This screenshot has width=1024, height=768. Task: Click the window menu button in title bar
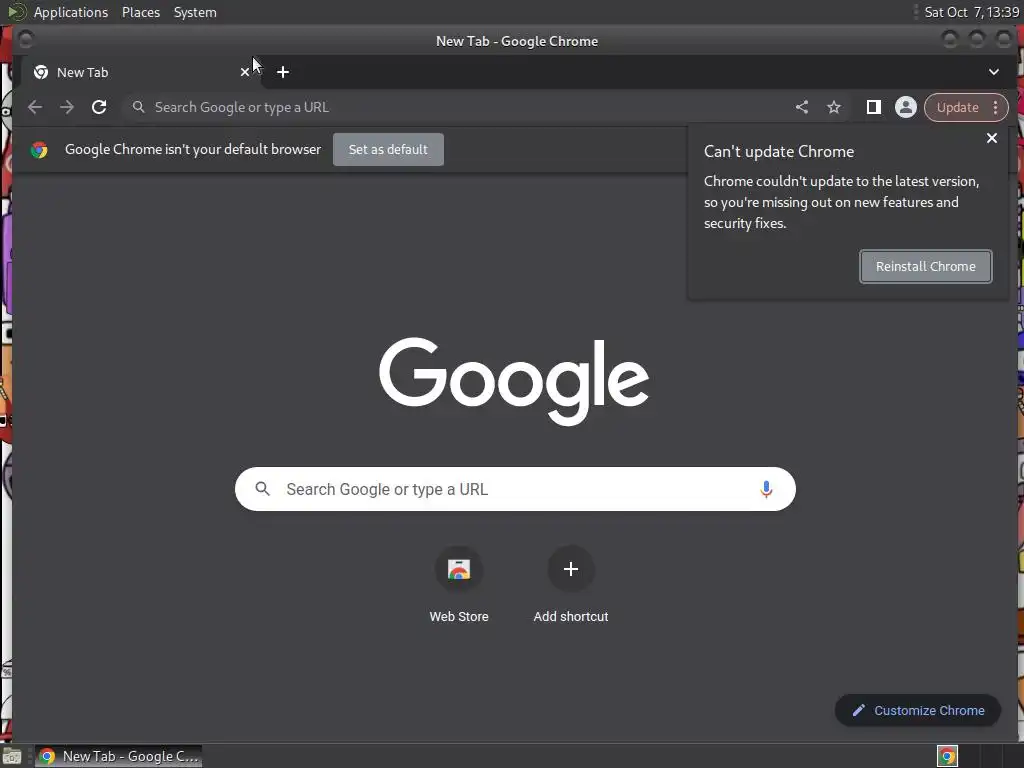click(x=25, y=40)
